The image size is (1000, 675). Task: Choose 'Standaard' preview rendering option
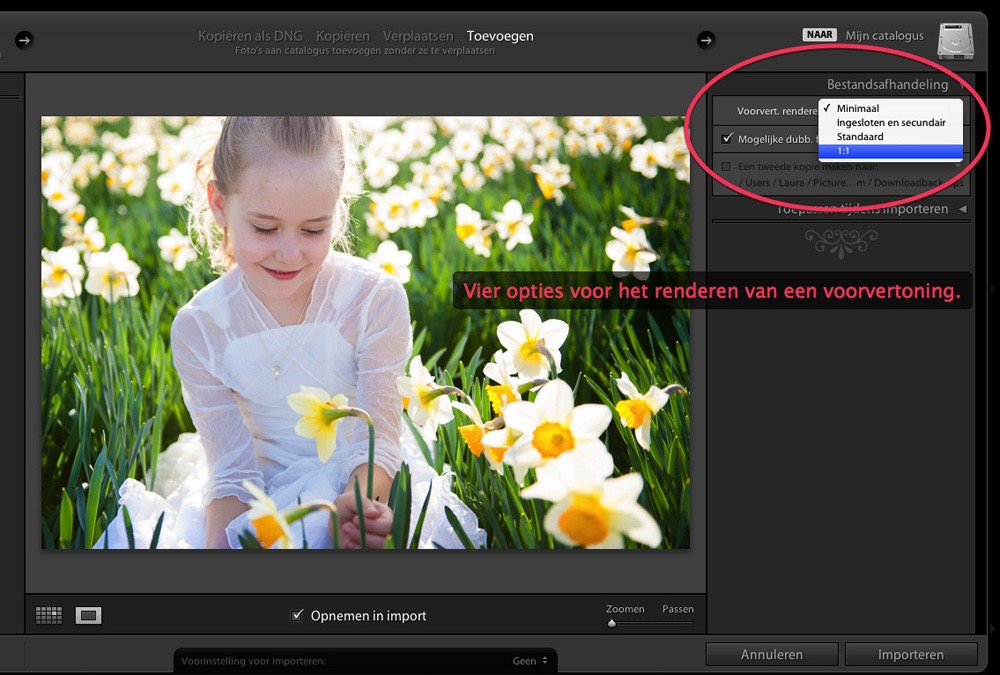tap(860, 136)
